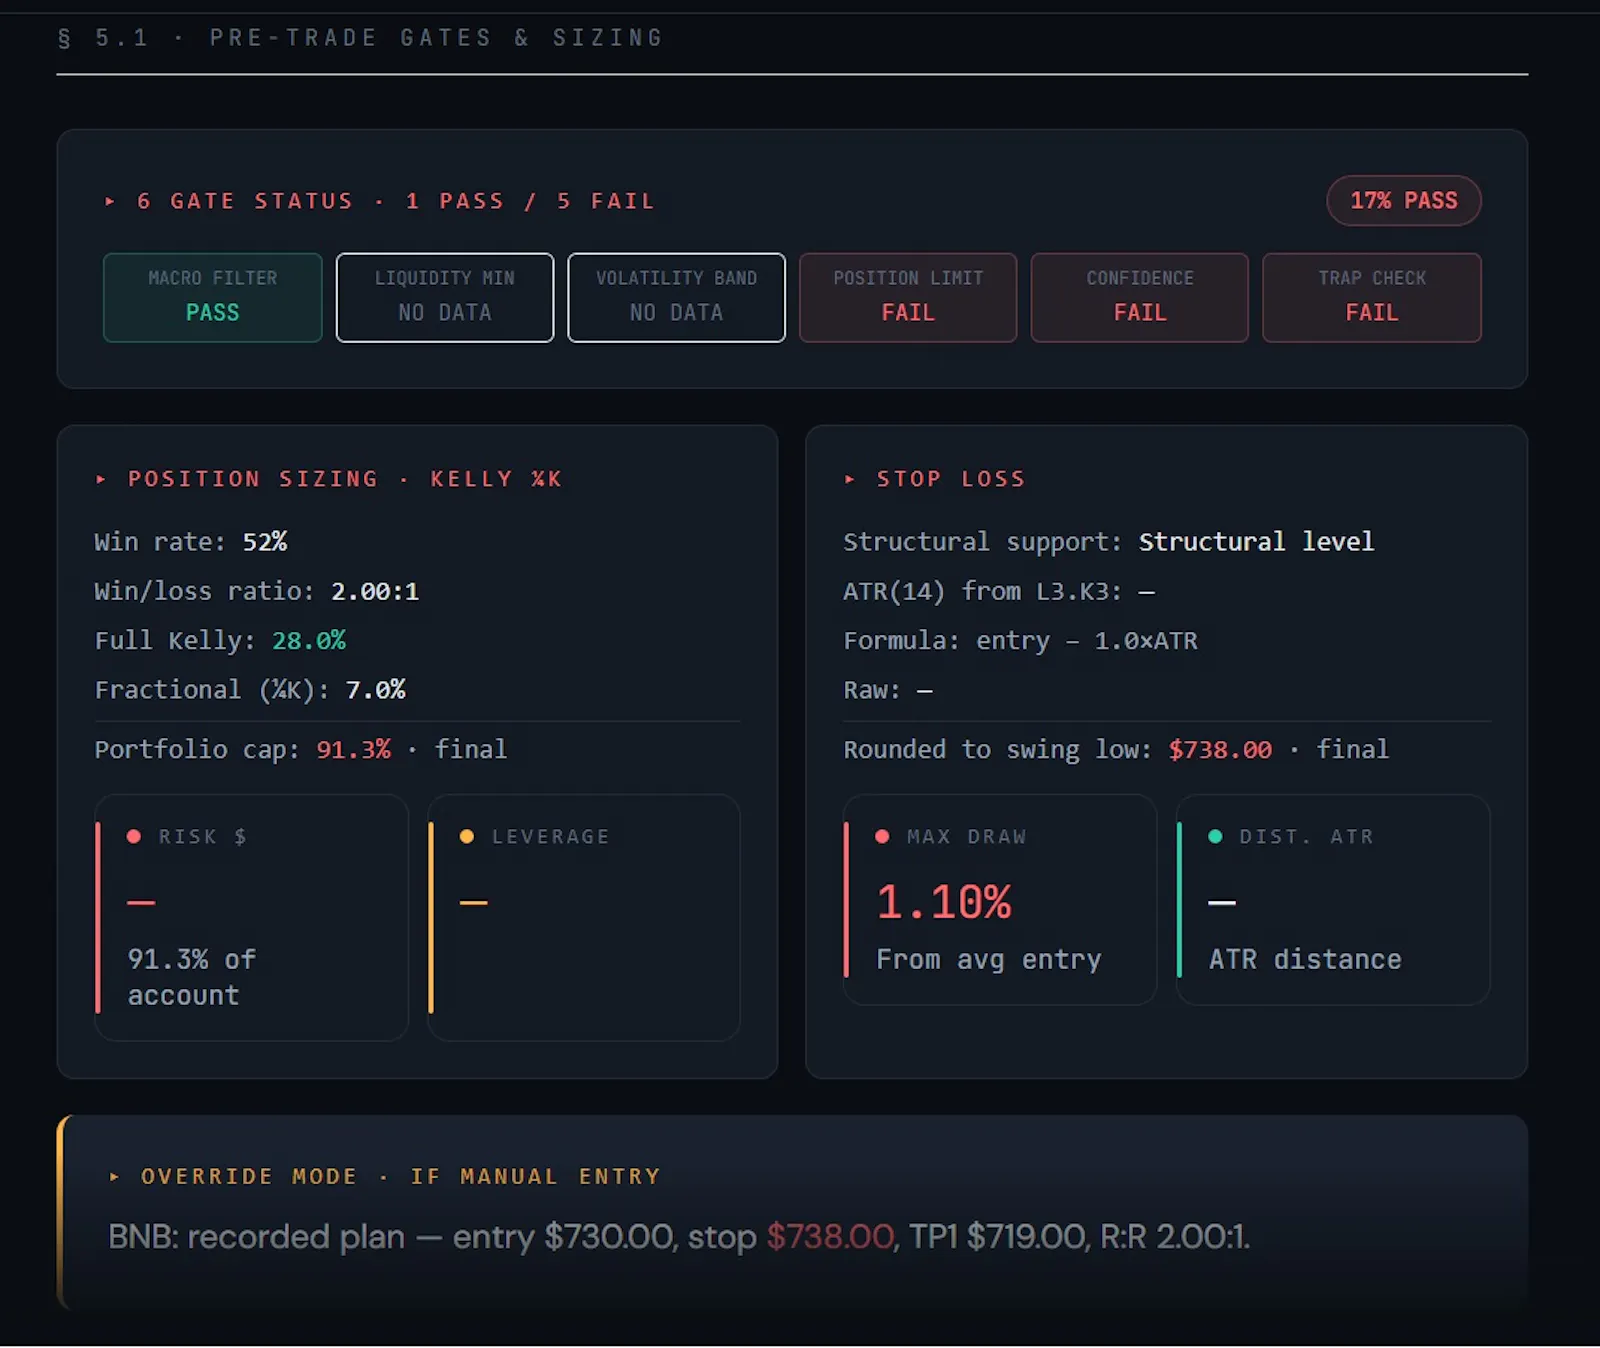Image resolution: width=1600 pixels, height=1348 pixels.
Task: Click Structural support Structural level line
Action: click(1108, 542)
